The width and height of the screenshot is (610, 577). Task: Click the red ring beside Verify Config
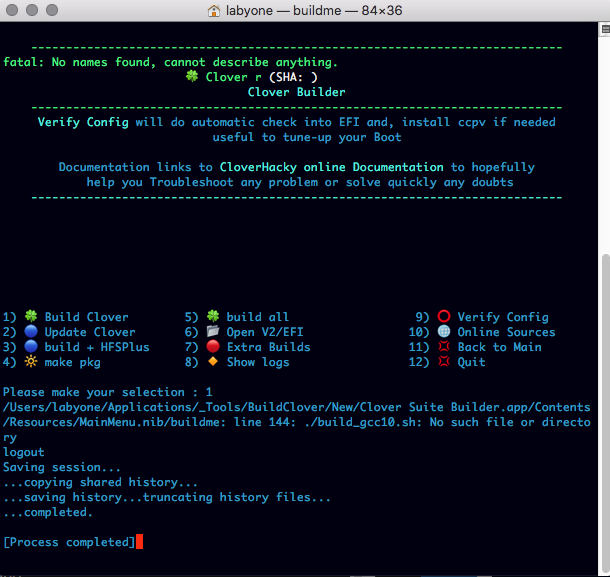pos(444,316)
